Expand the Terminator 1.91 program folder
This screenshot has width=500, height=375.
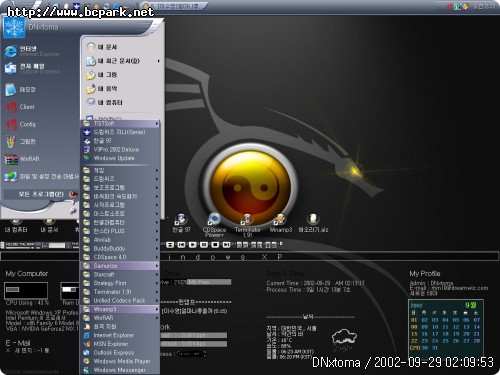[x=120, y=292]
